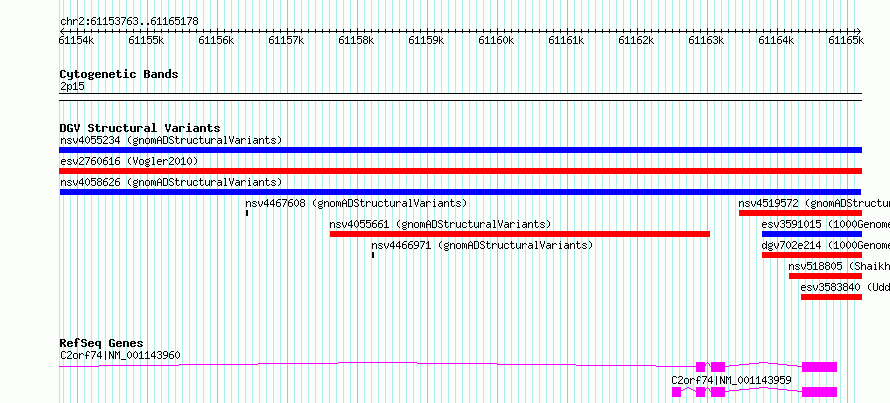
Task: Open the nsv4519572 variant label
Action: click(814, 203)
